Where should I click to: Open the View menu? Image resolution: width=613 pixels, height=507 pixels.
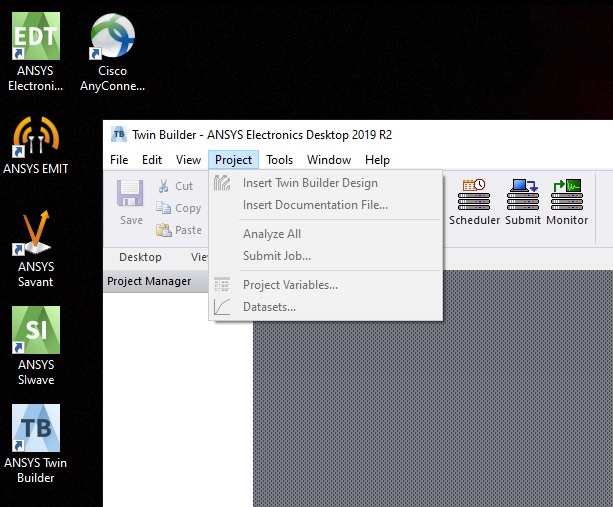pyautogui.click(x=188, y=160)
